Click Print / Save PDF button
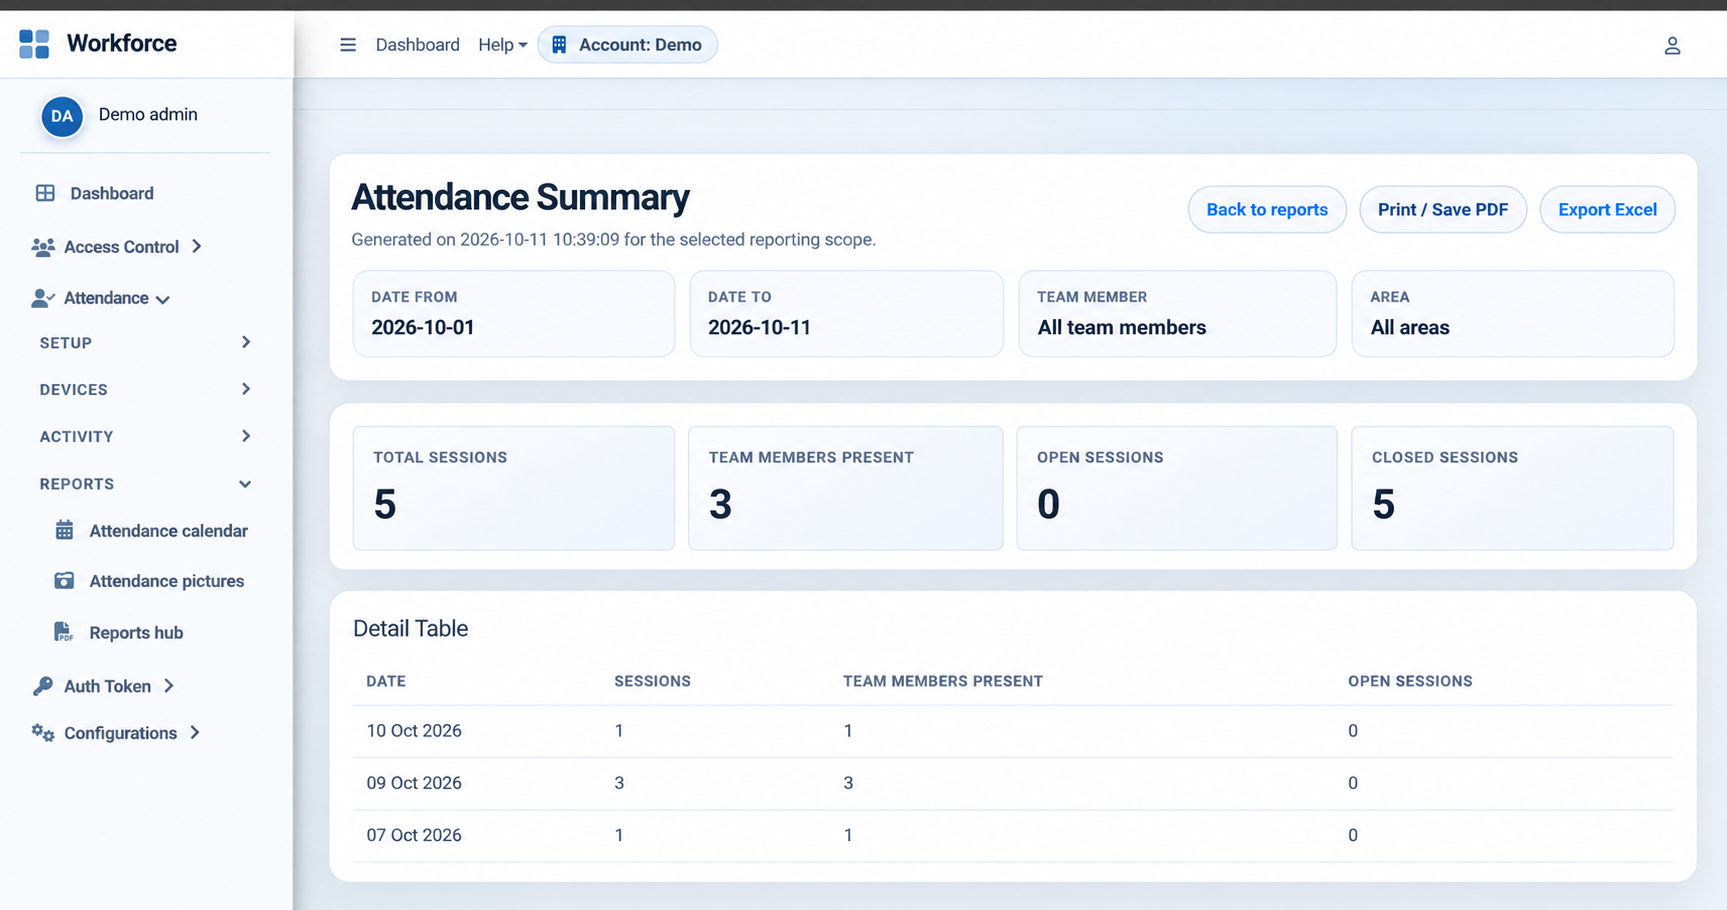Image resolution: width=1727 pixels, height=910 pixels. 1443,210
